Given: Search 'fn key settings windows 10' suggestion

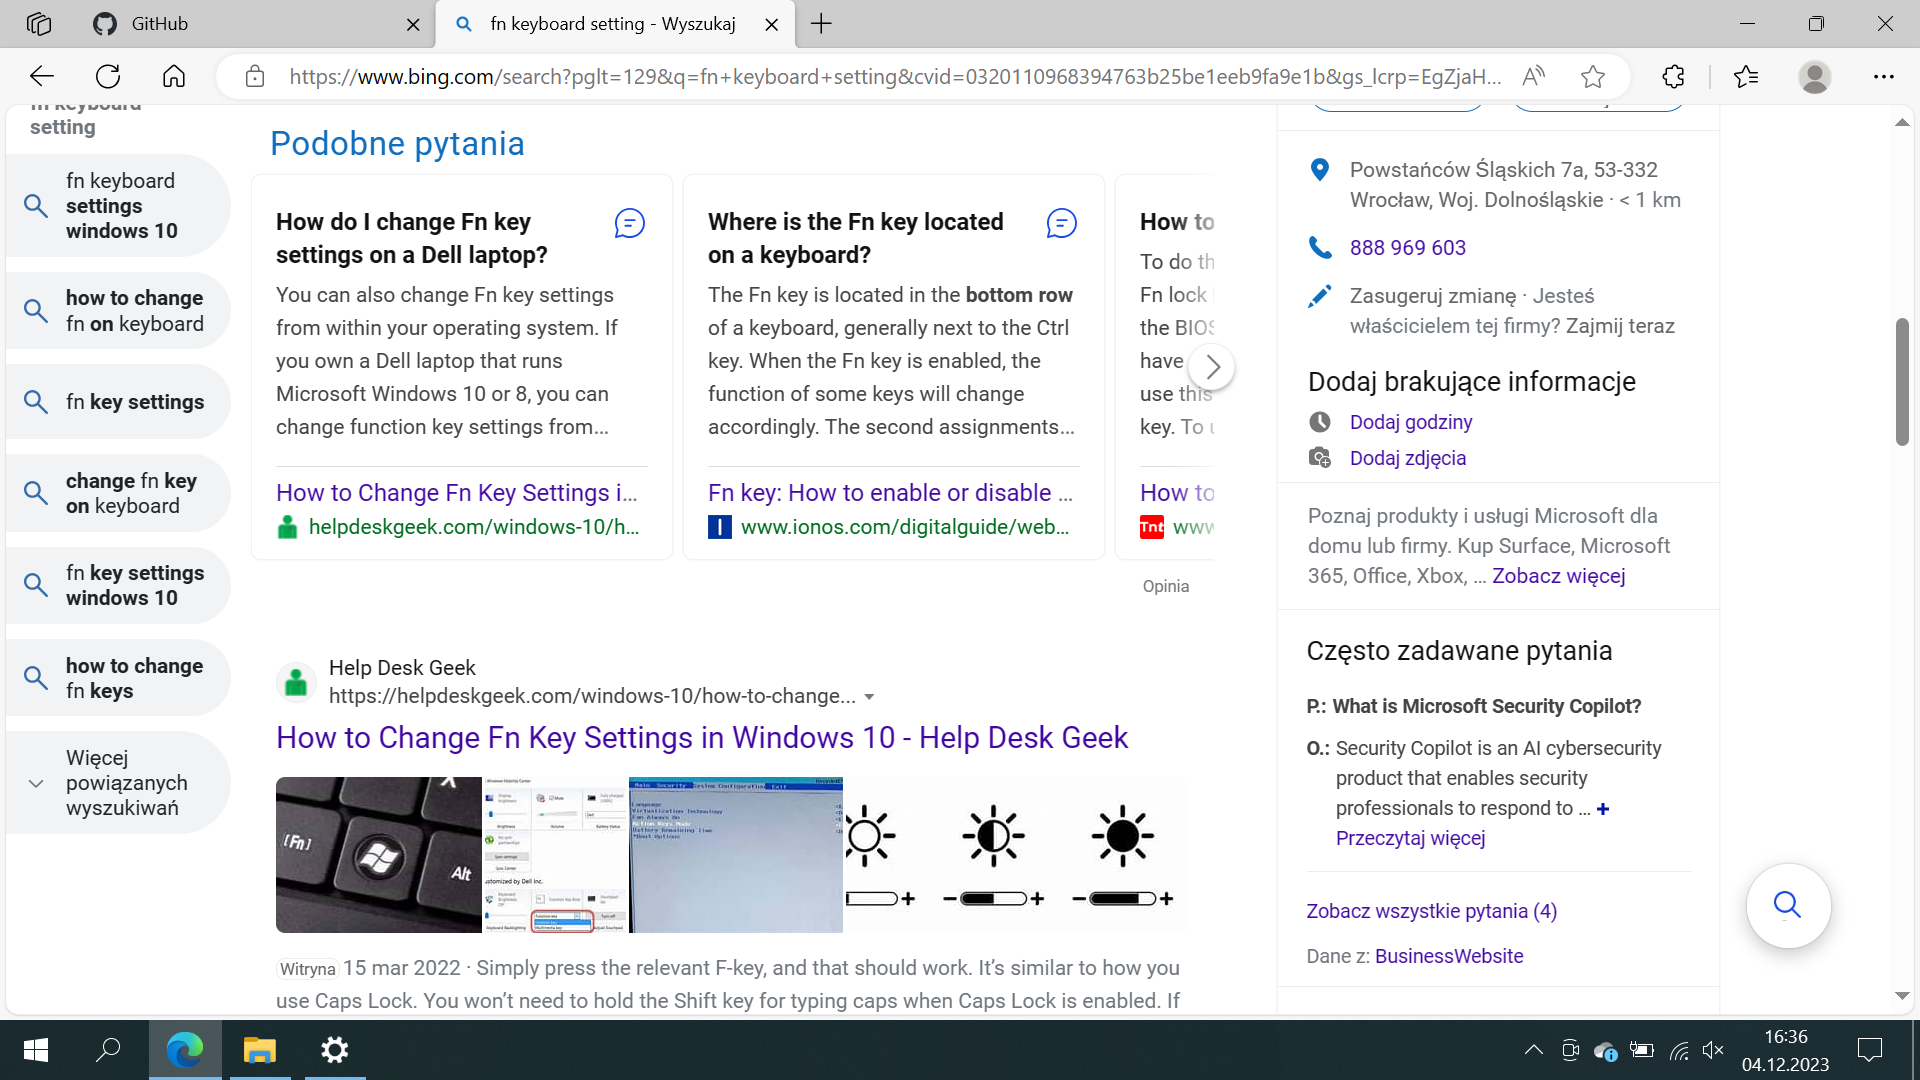Looking at the screenshot, I should coord(118,585).
